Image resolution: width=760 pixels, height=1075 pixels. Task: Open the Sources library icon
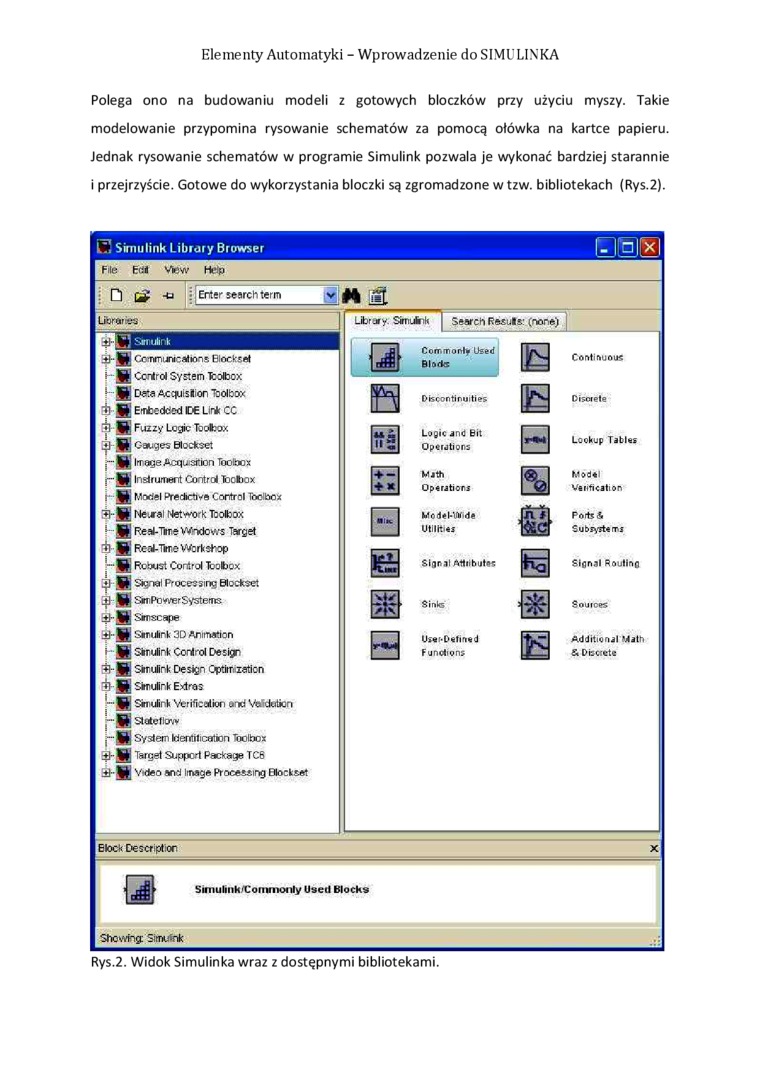pos(536,604)
